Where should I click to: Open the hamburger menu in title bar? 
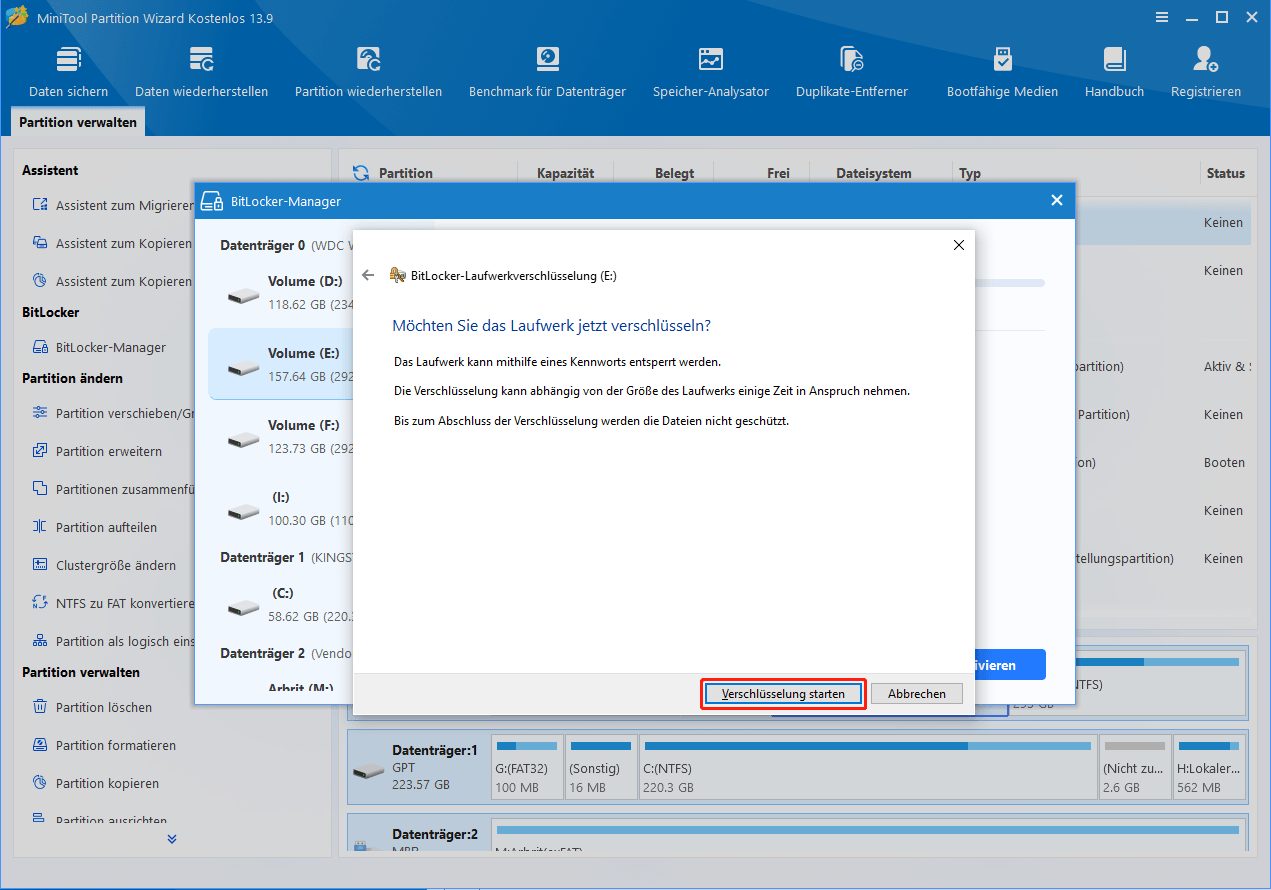pyautogui.click(x=1161, y=17)
